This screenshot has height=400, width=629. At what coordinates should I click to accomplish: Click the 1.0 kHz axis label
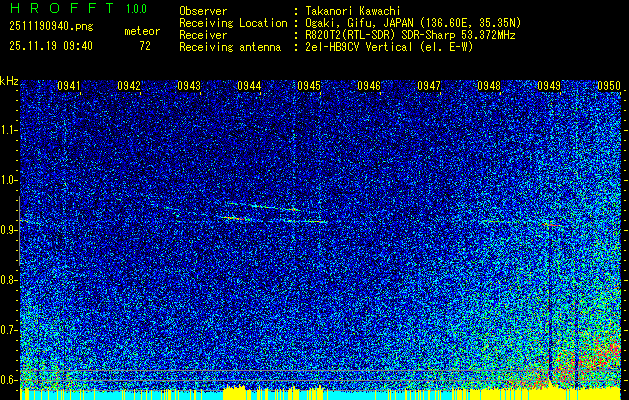8,180
